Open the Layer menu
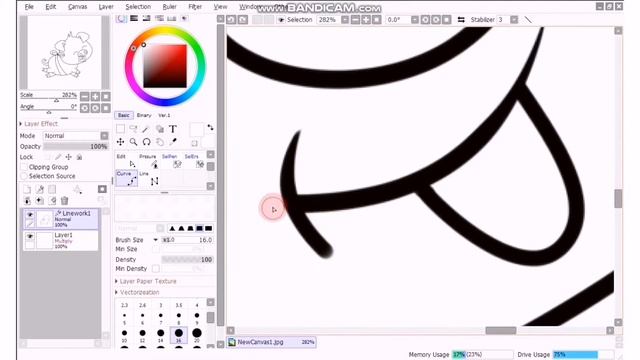Screen dimensions: 640x360 (106, 7)
